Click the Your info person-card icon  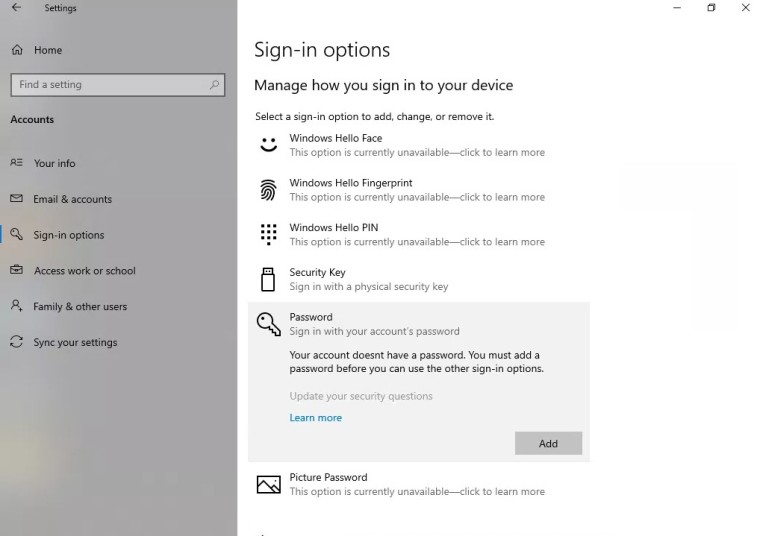point(16,163)
